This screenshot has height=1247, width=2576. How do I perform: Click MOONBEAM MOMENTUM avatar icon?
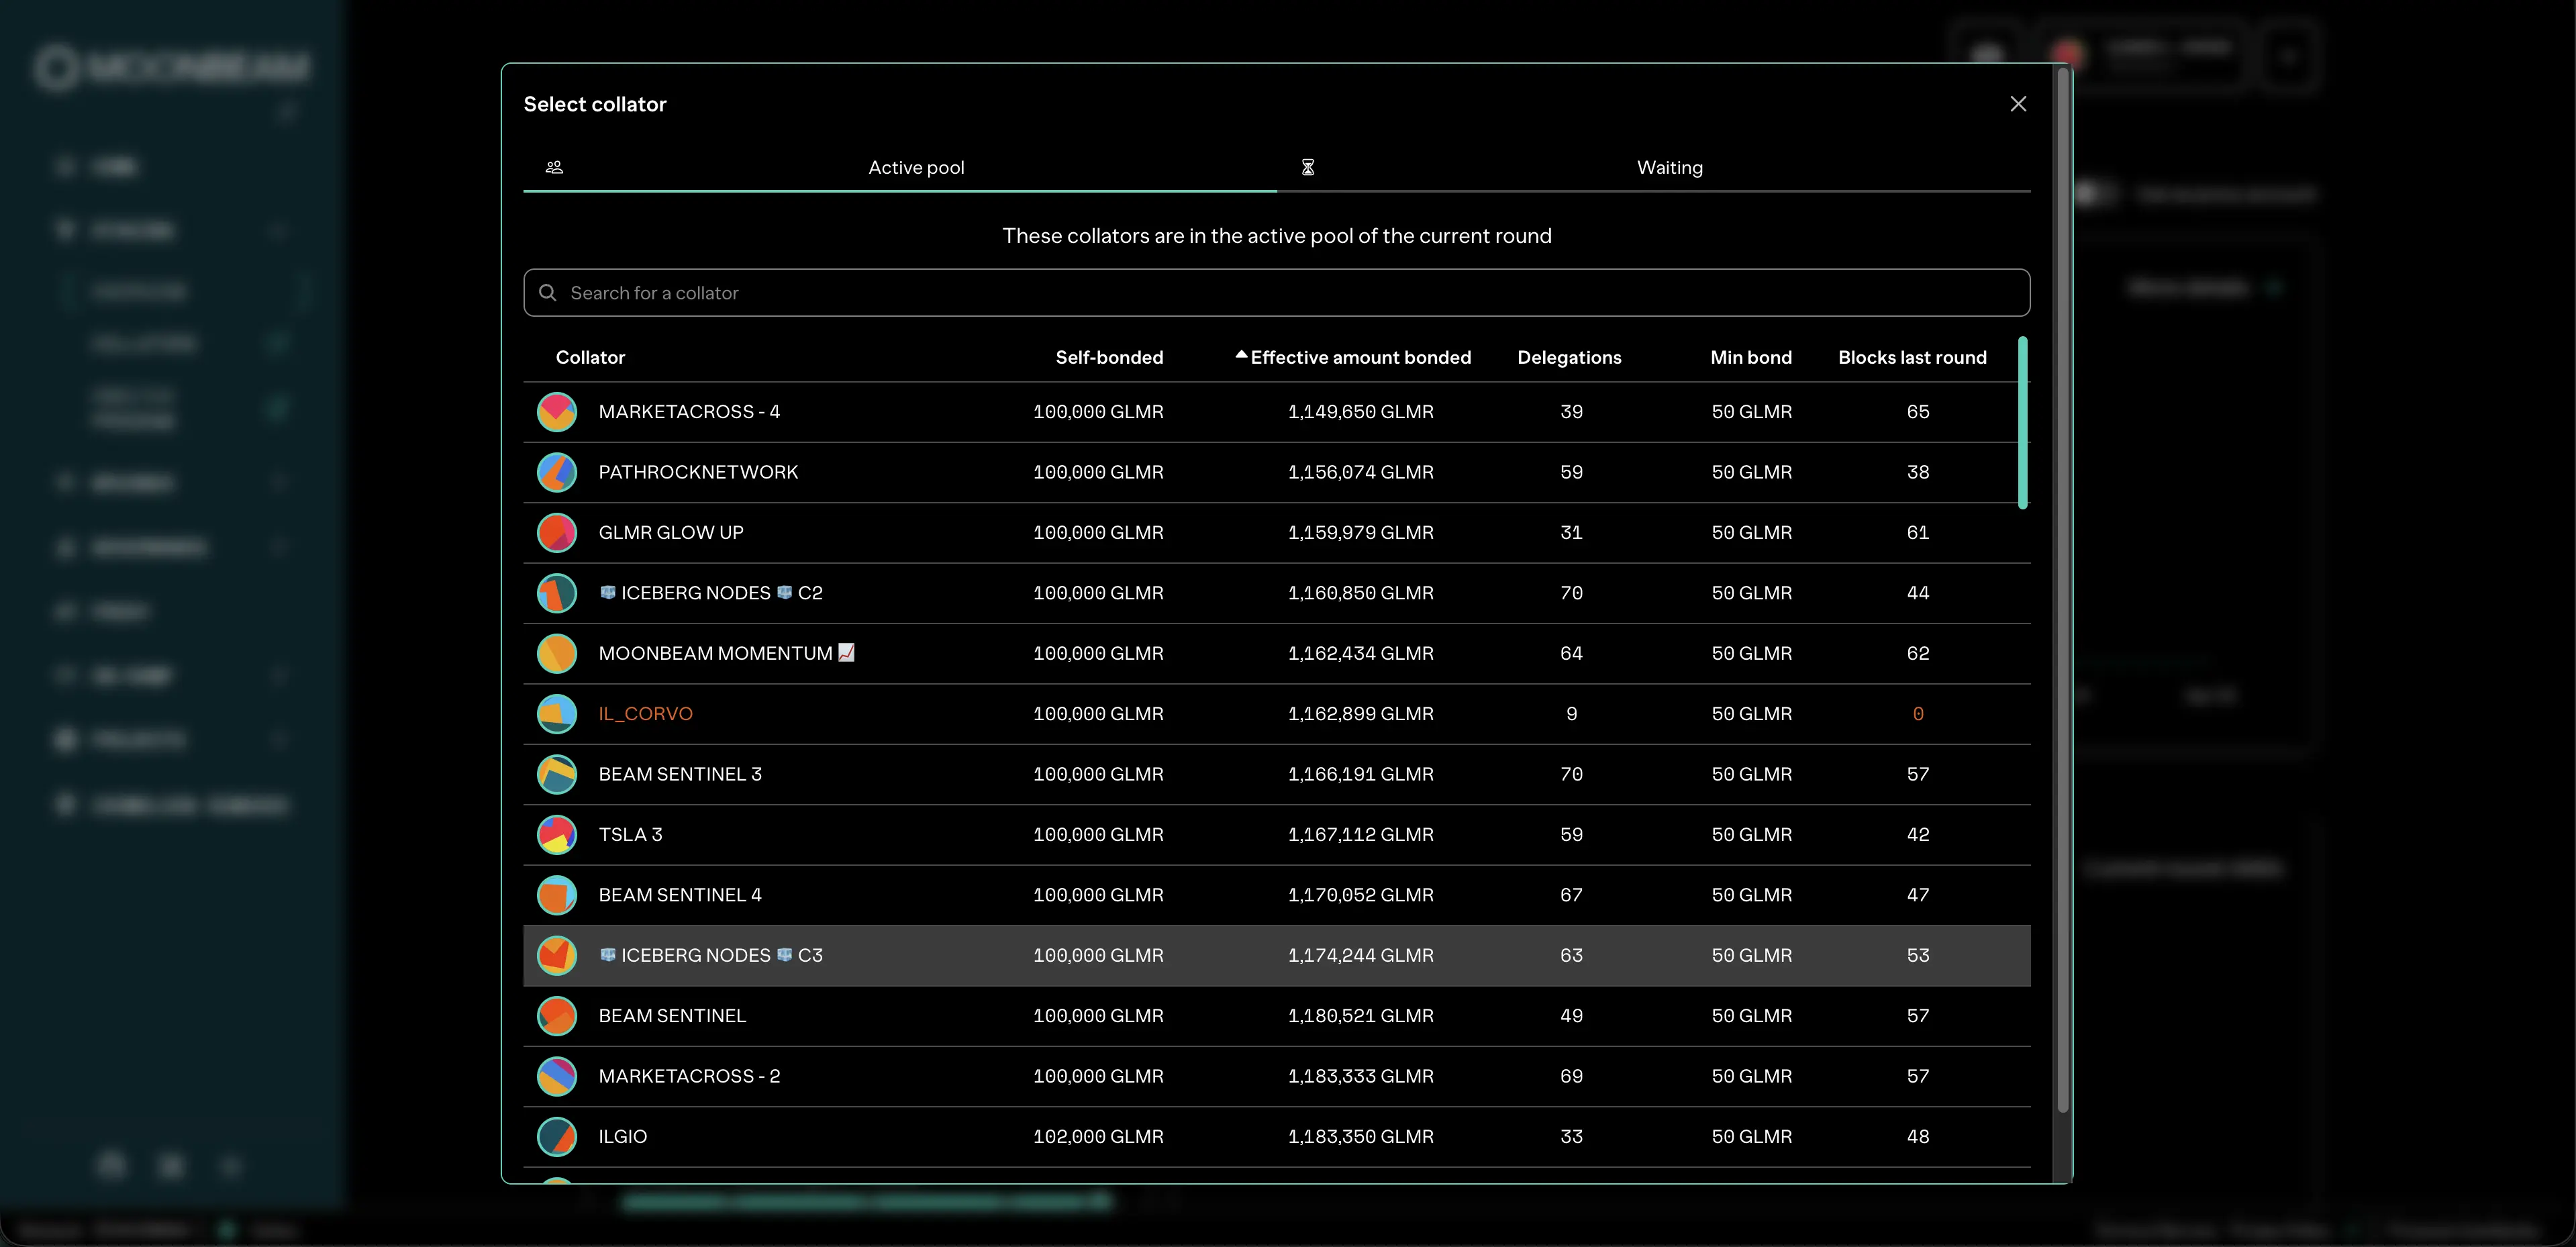pyautogui.click(x=557, y=654)
